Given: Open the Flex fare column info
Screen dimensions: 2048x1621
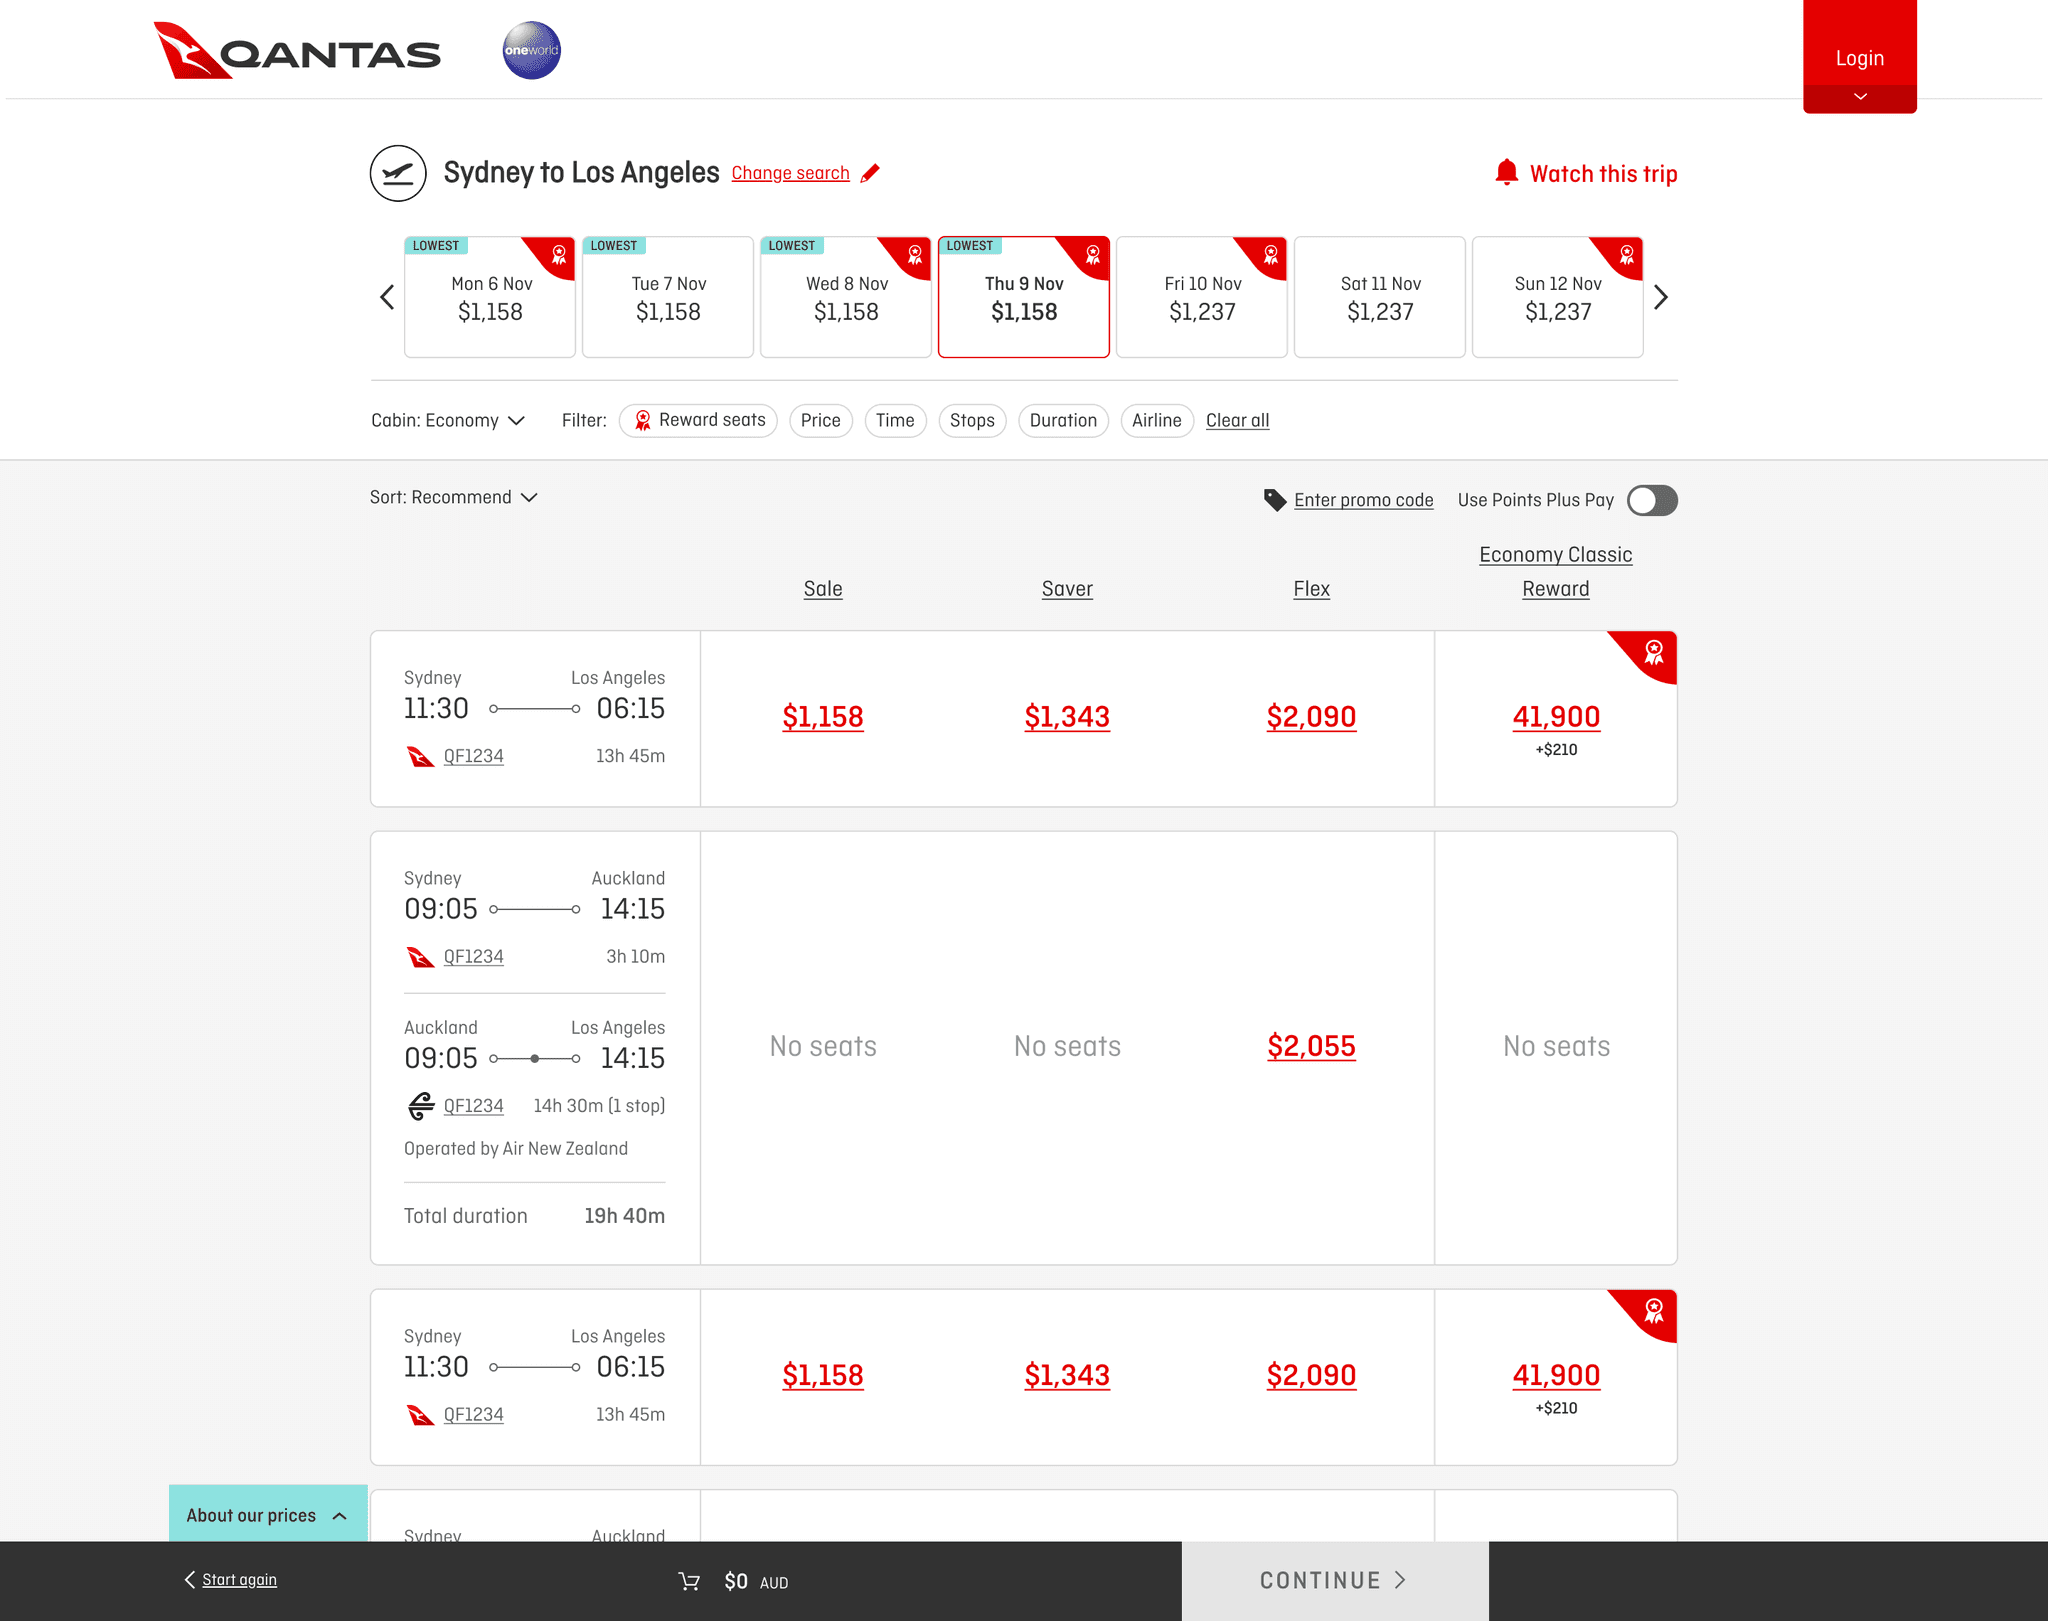Looking at the screenshot, I should 1311,589.
